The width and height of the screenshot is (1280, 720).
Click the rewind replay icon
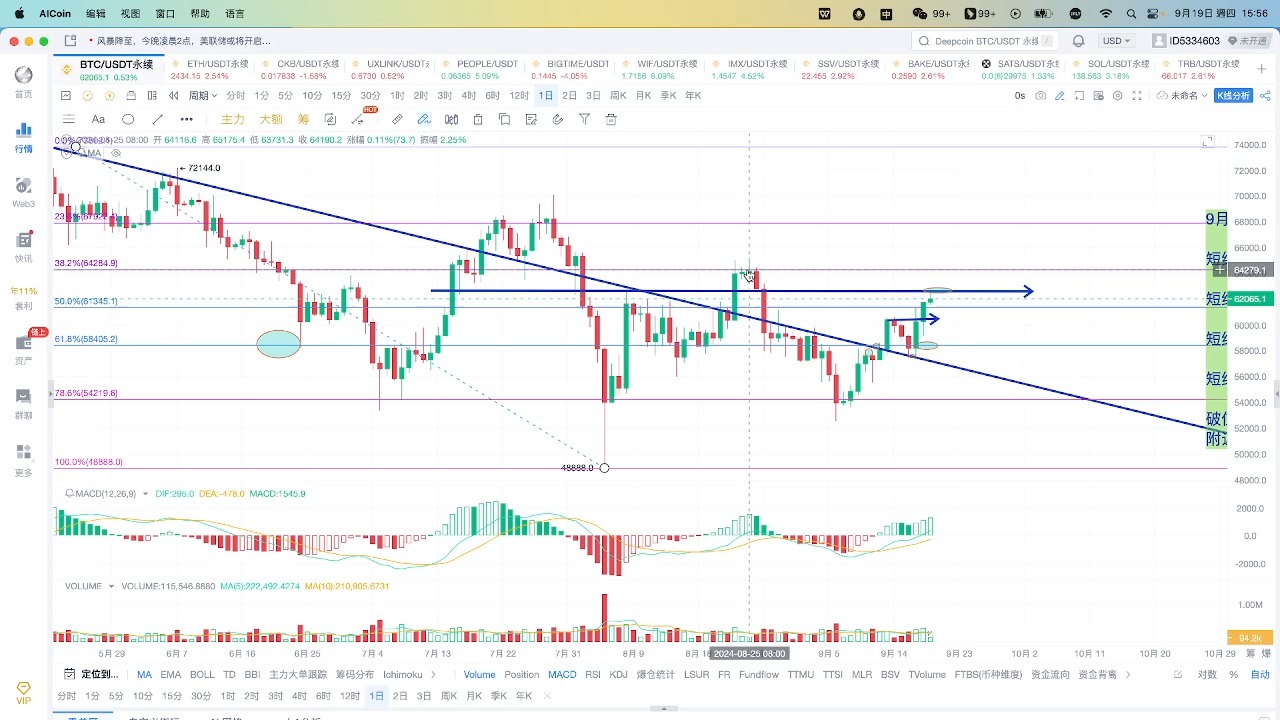(x=174, y=96)
